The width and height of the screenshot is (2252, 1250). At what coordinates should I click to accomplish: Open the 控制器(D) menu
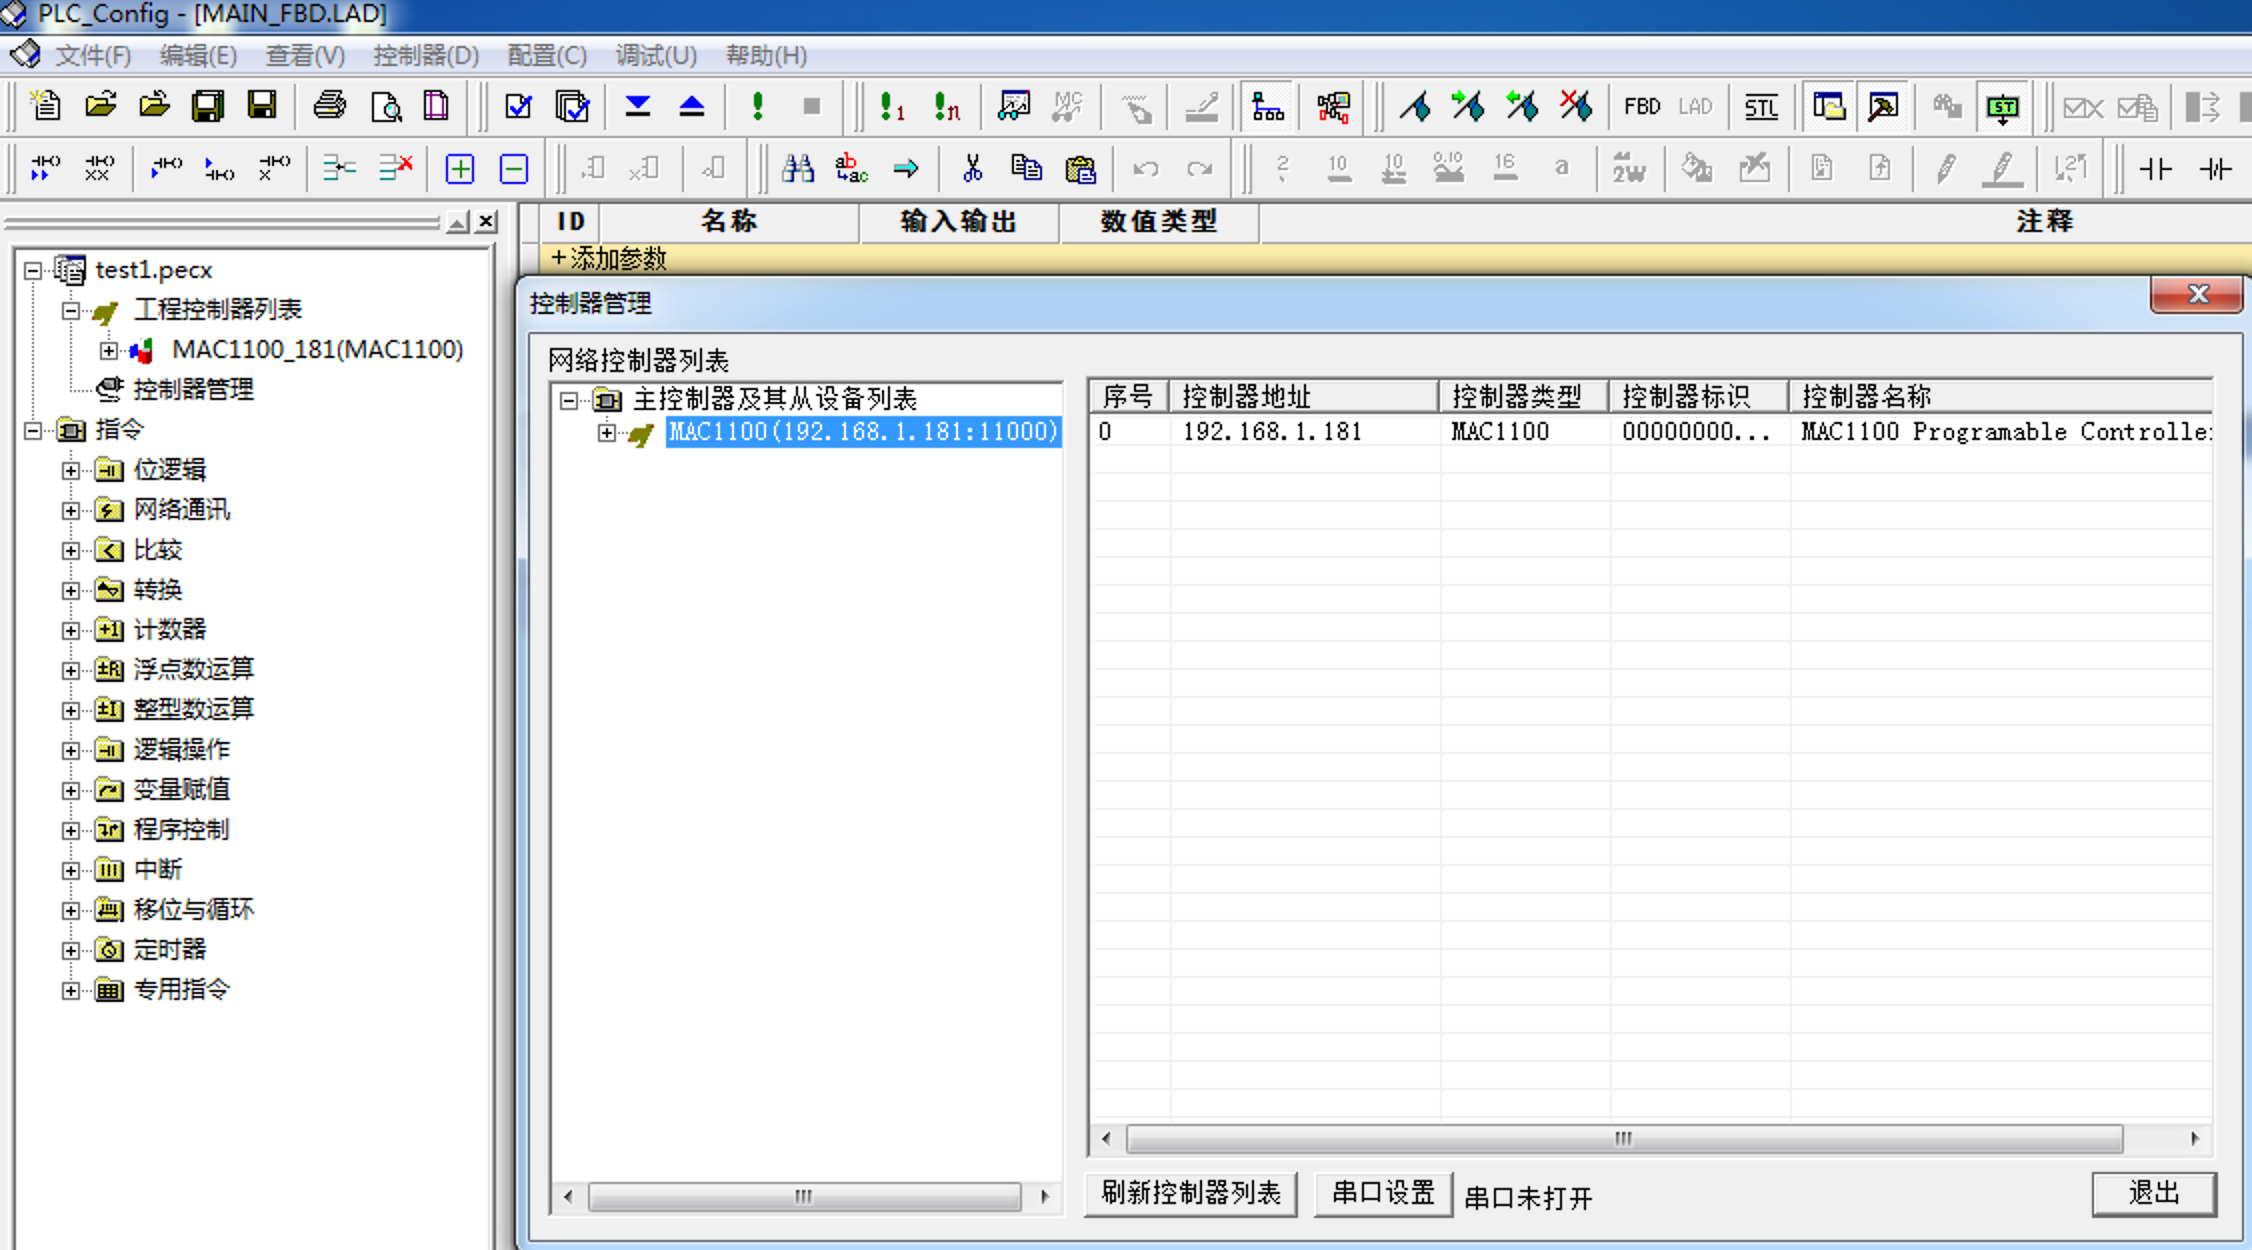coord(426,56)
